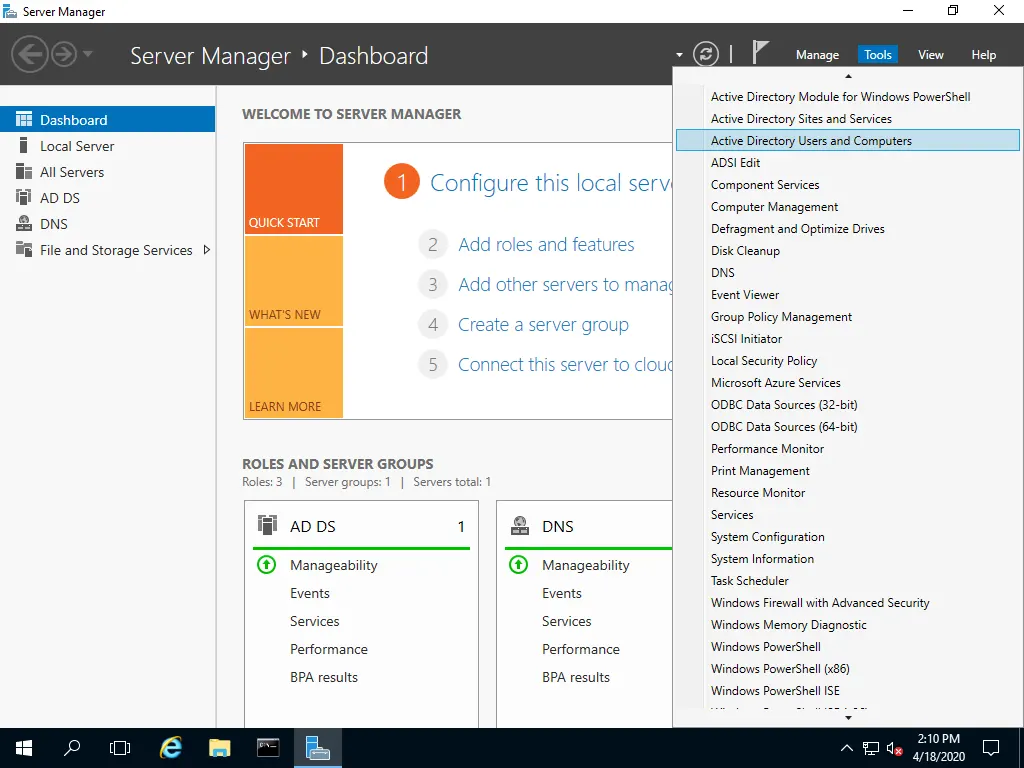Image resolution: width=1024 pixels, height=768 pixels.
Task: Open Services from the Tools menu
Action: [x=848, y=515]
